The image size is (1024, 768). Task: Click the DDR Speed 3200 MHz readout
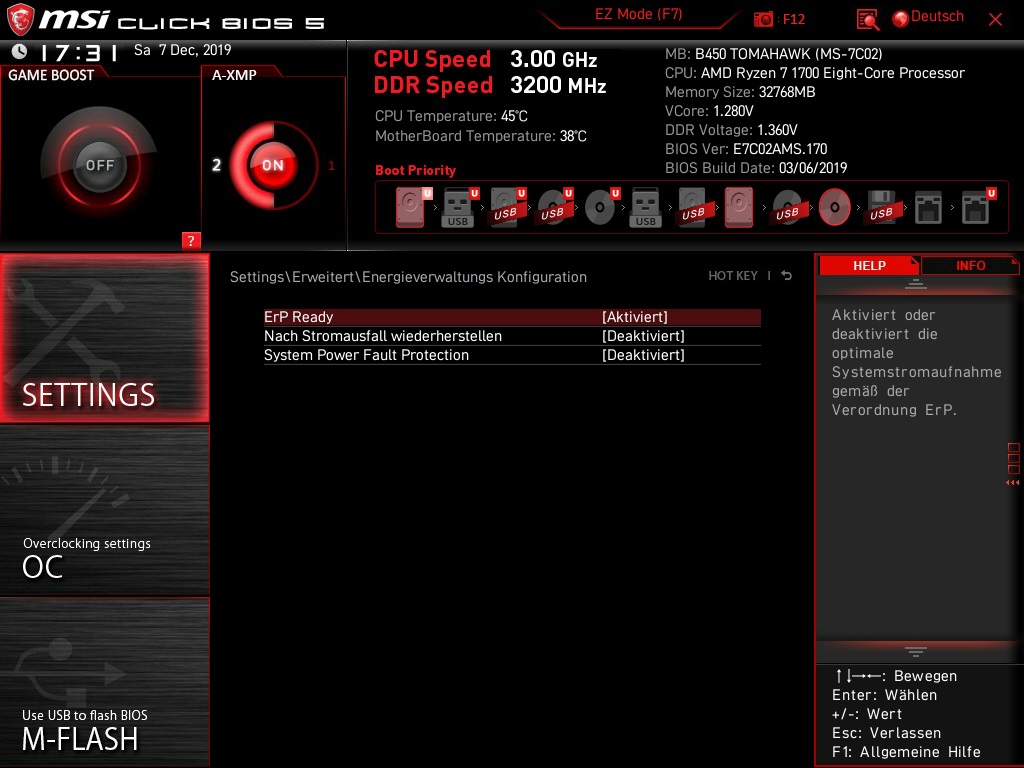coord(490,86)
